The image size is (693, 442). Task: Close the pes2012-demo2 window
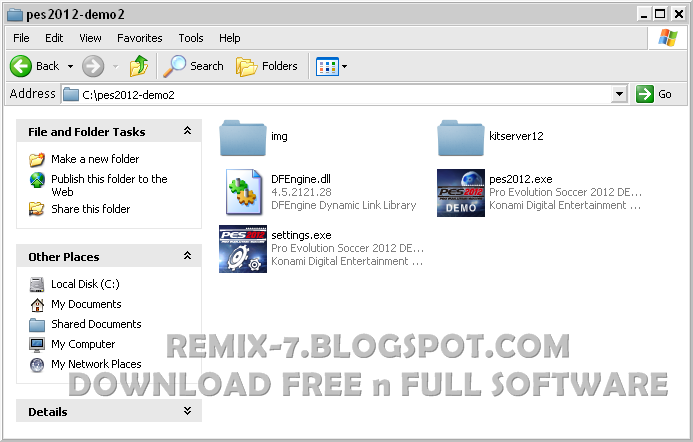(x=678, y=15)
